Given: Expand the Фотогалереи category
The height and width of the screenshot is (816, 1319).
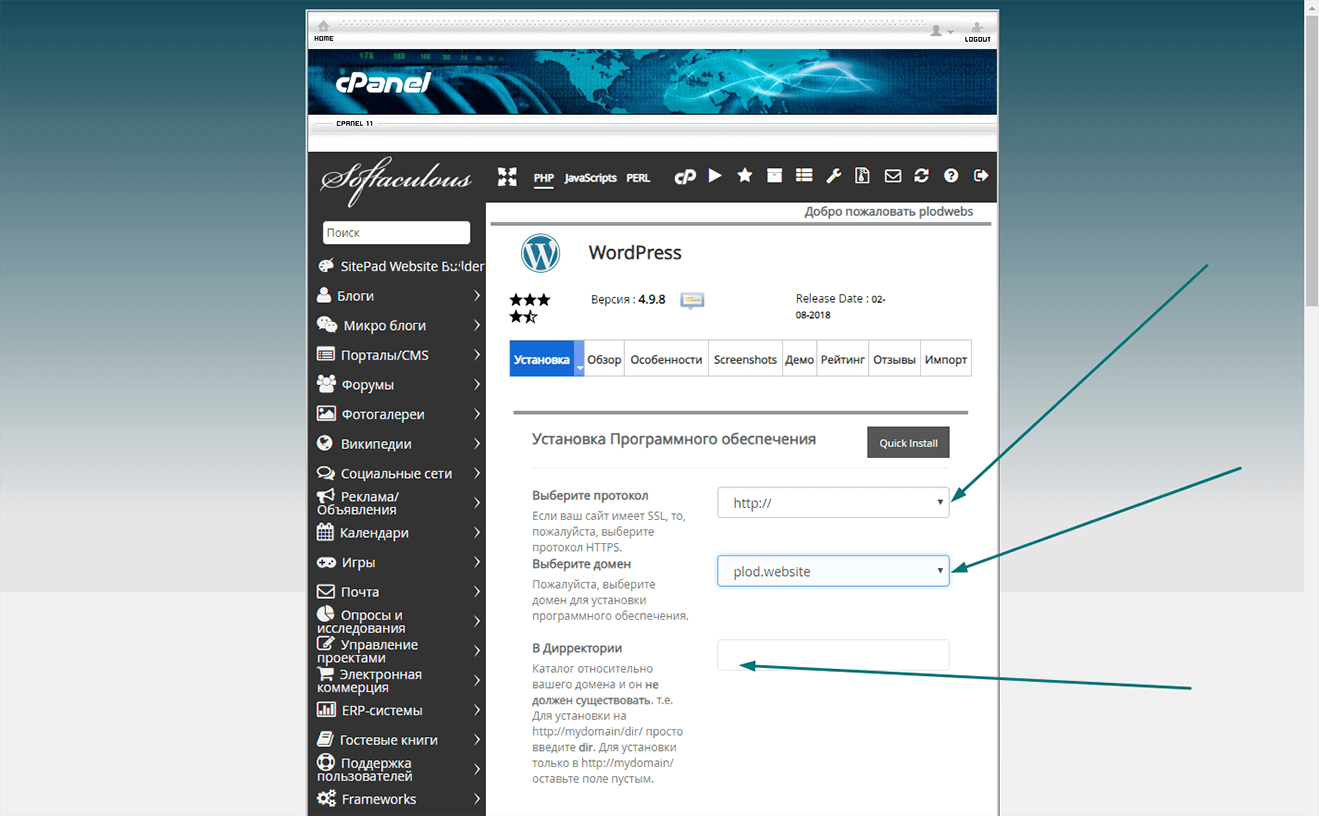Looking at the screenshot, I should 399,414.
